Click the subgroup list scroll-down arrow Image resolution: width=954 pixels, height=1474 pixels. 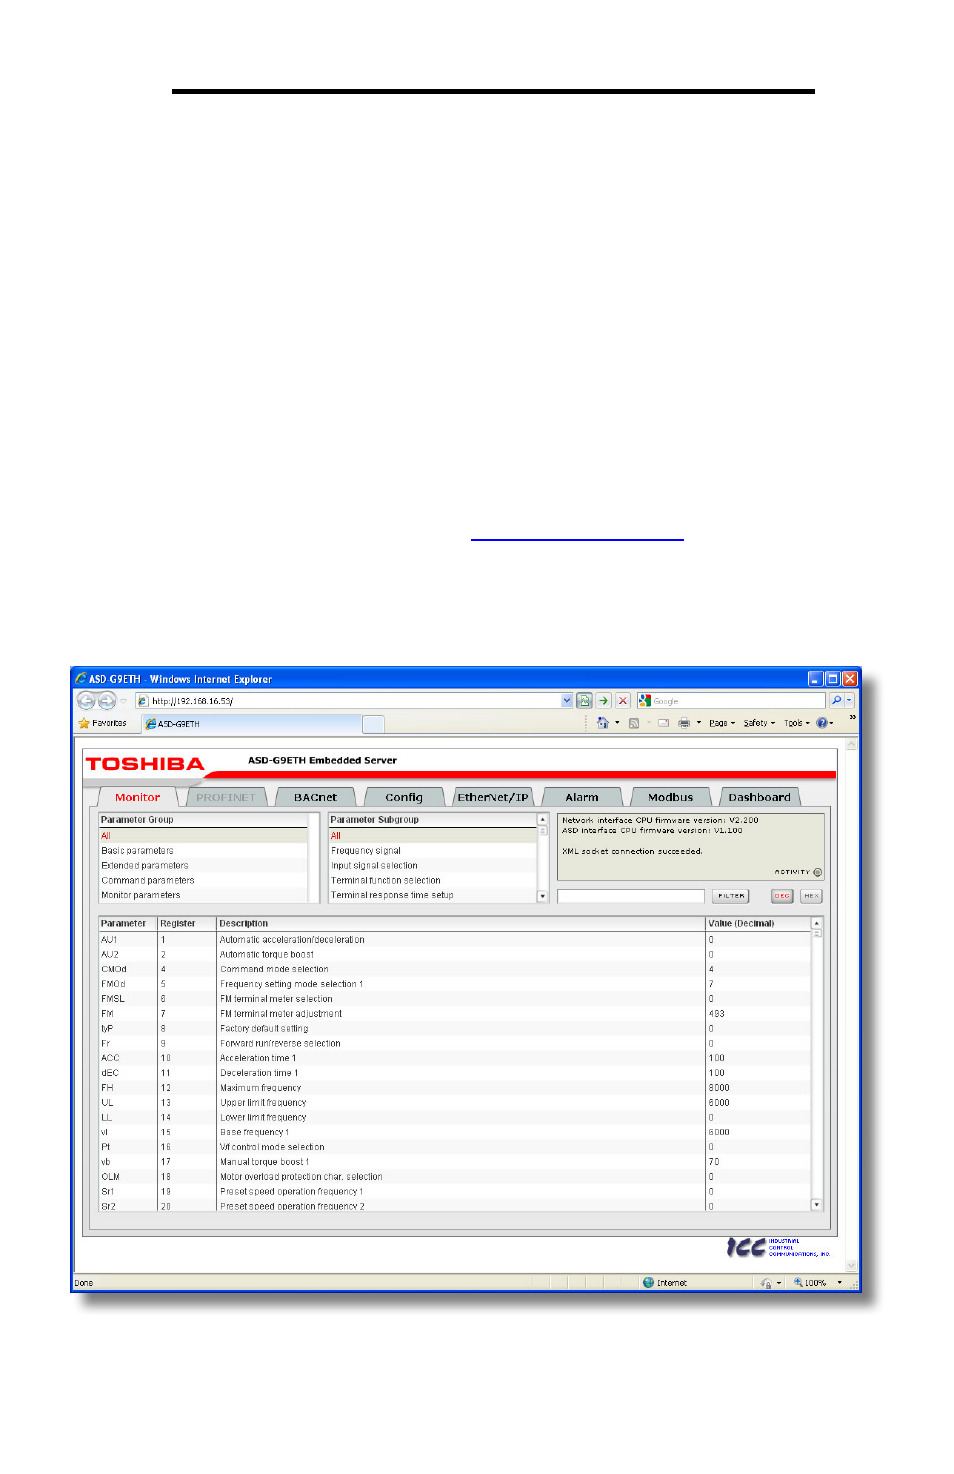point(543,896)
